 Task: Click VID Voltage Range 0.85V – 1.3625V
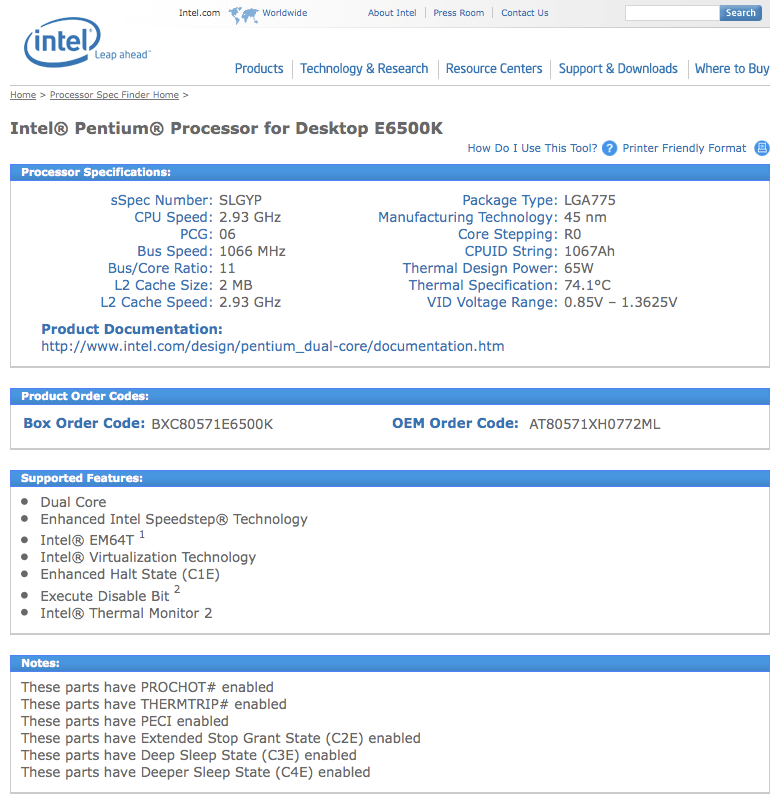coord(620,303)
